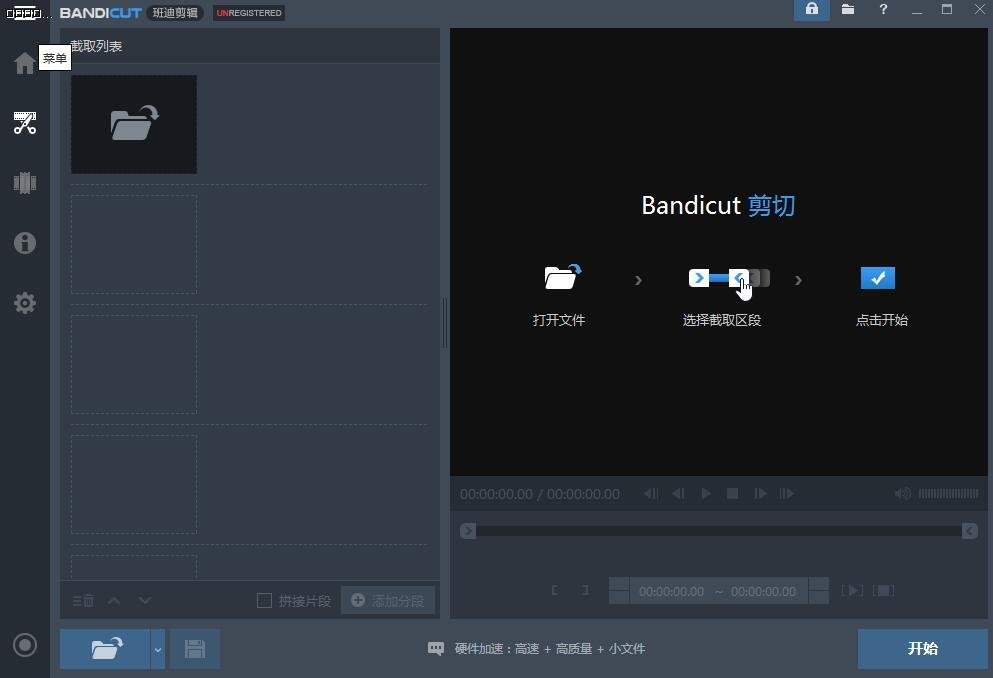
Task: Jump to the next keyframe
Action: click(x=787, y=494)
